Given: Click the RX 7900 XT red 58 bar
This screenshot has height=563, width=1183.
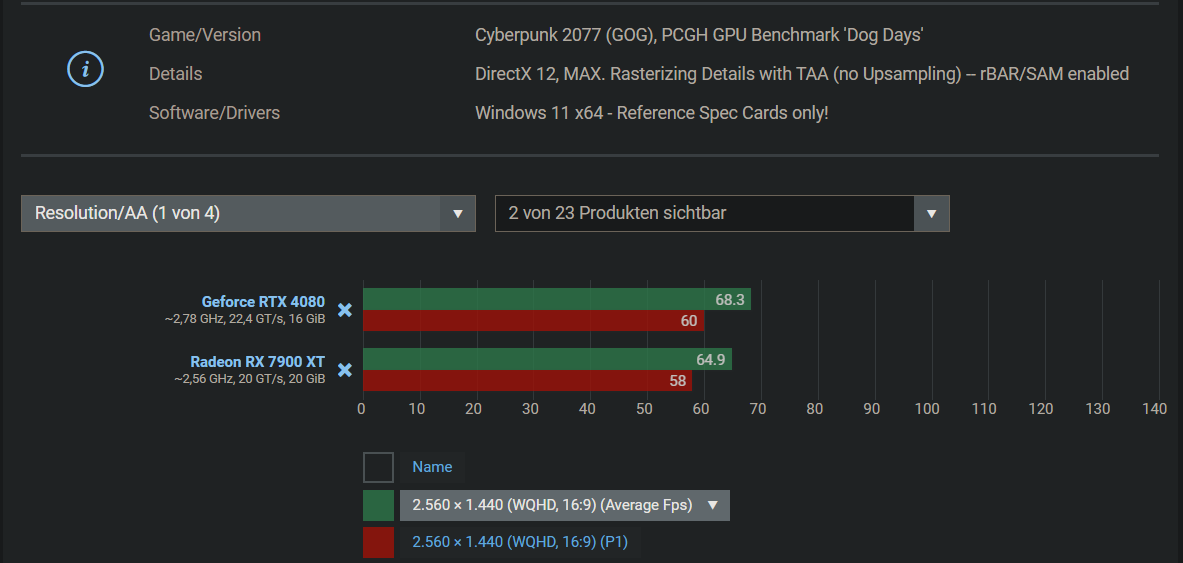Looking at the screenshot, I should pos(527,380).
